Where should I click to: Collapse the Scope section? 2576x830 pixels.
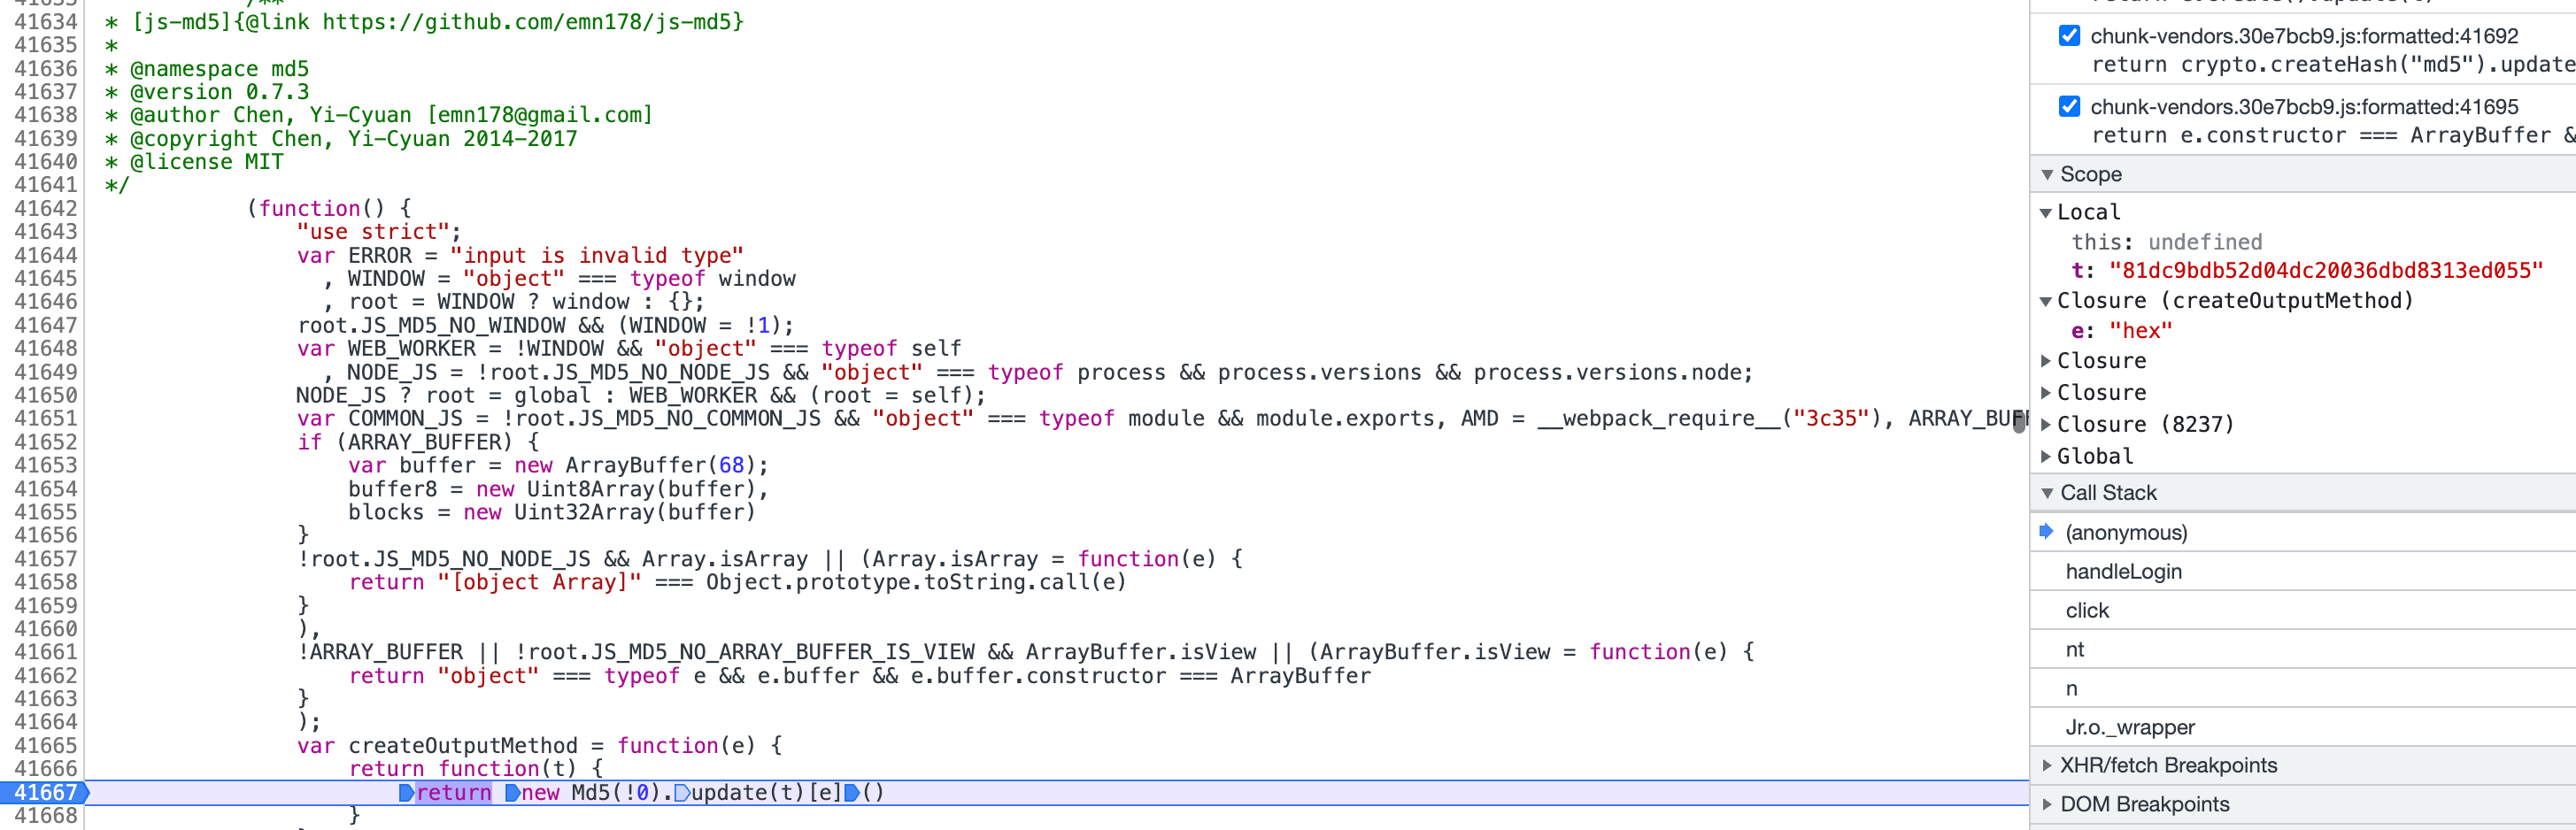click(x=2047, y=175)
